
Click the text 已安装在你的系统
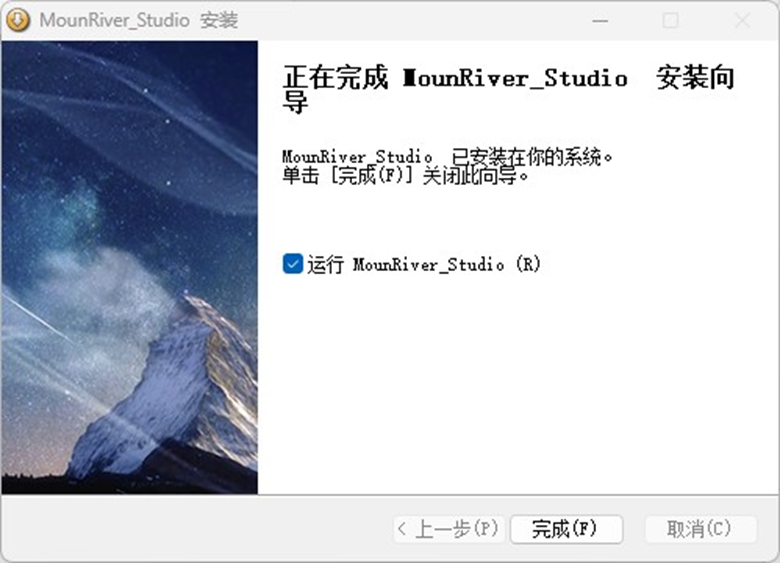click(x=527, y=157)
